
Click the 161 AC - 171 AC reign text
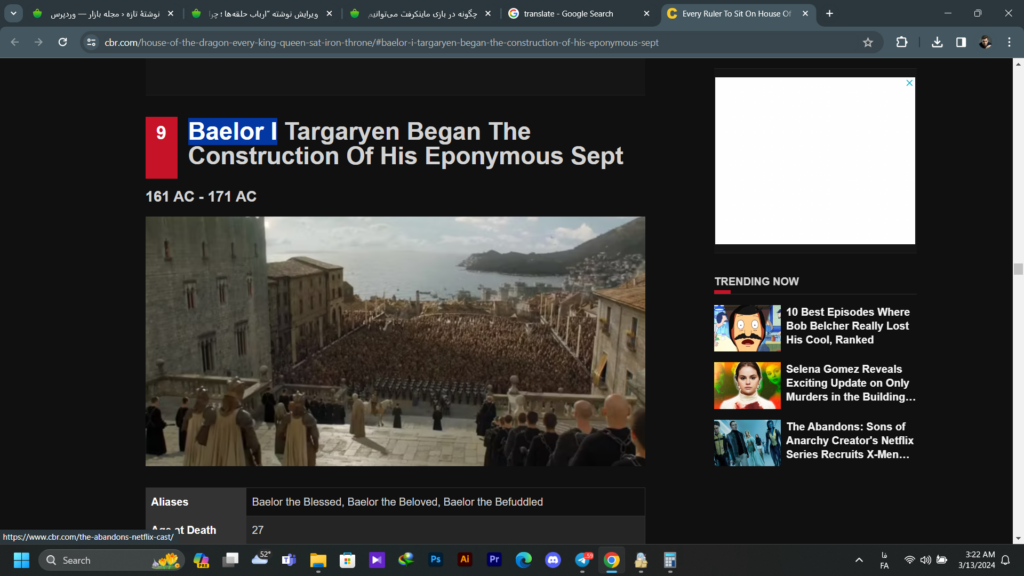[201, 197]
